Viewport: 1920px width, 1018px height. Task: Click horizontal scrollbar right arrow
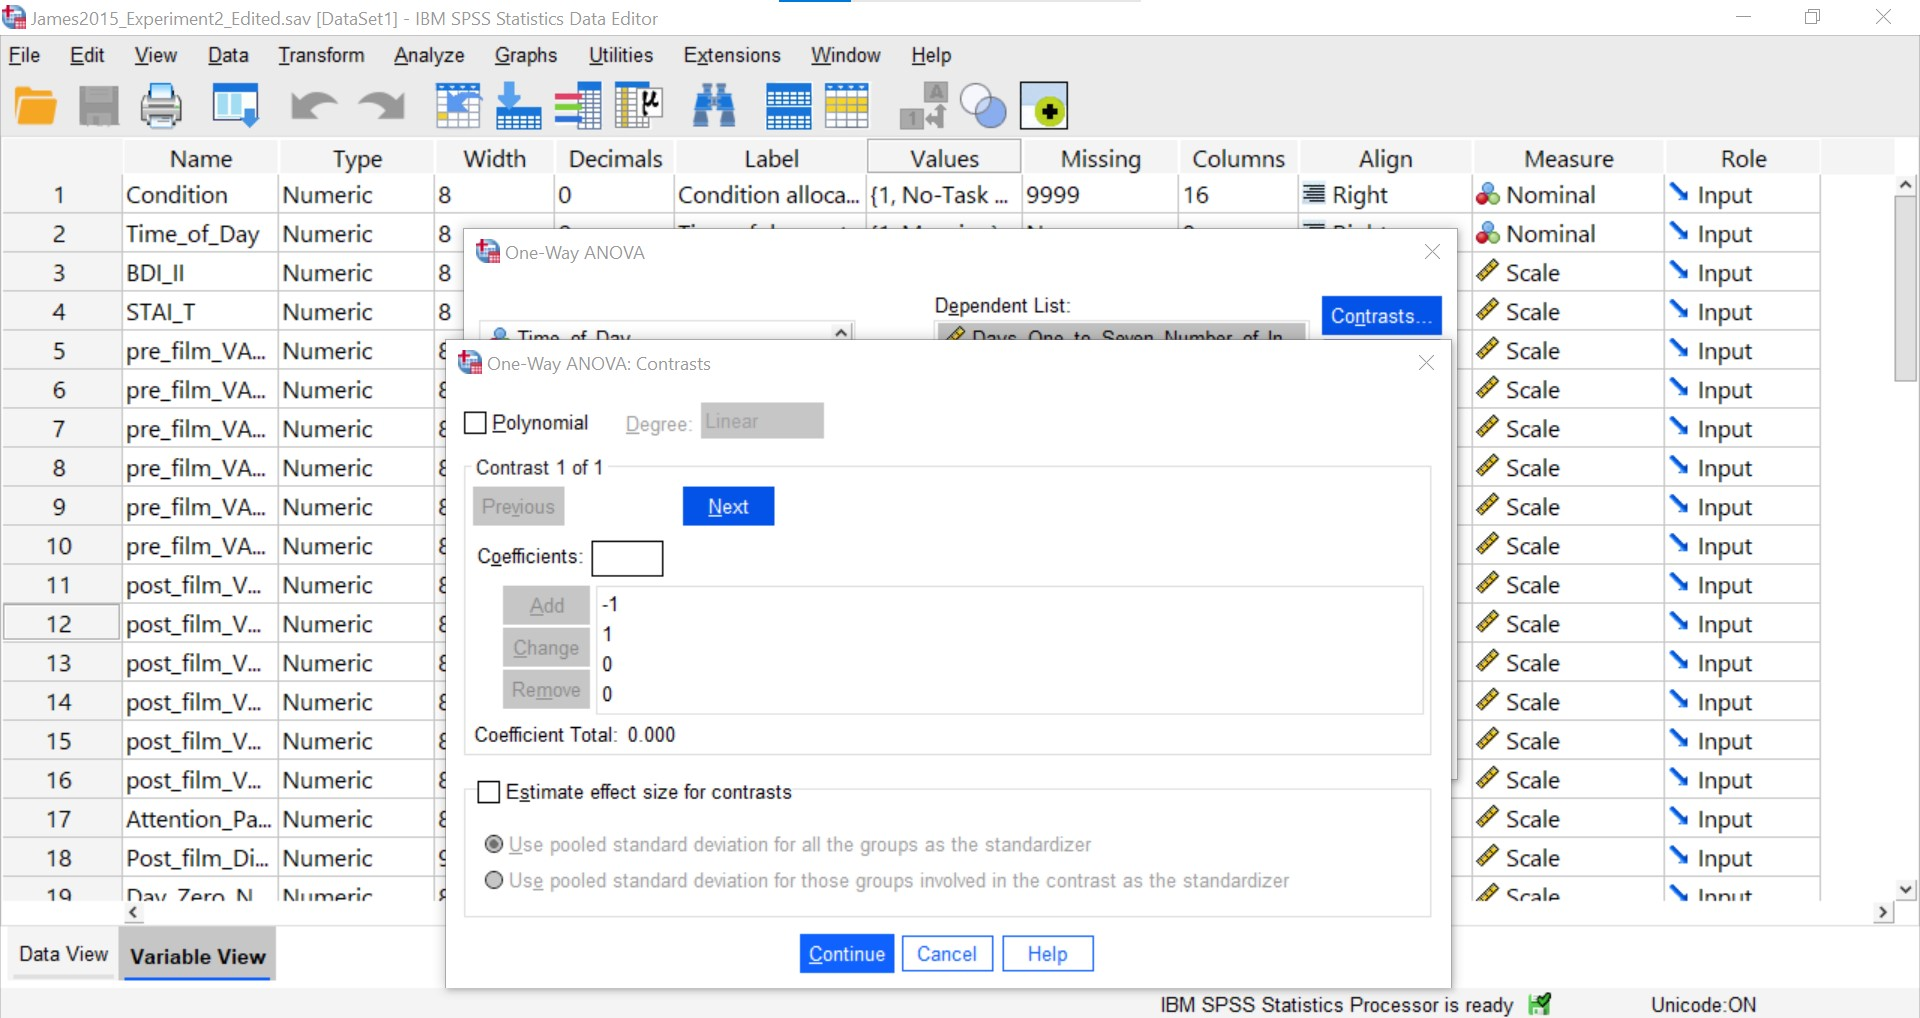(x=1883, y=912)
